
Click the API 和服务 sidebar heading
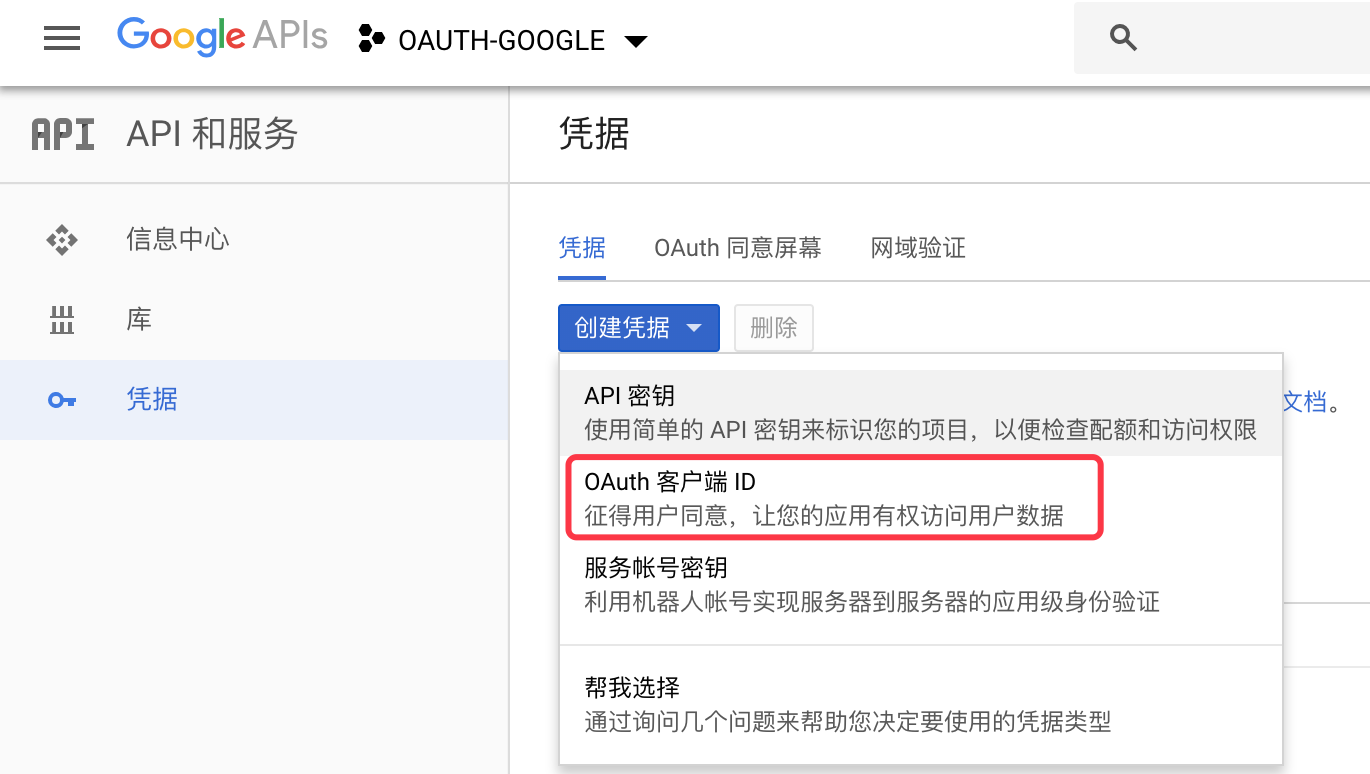pos(212,134)
